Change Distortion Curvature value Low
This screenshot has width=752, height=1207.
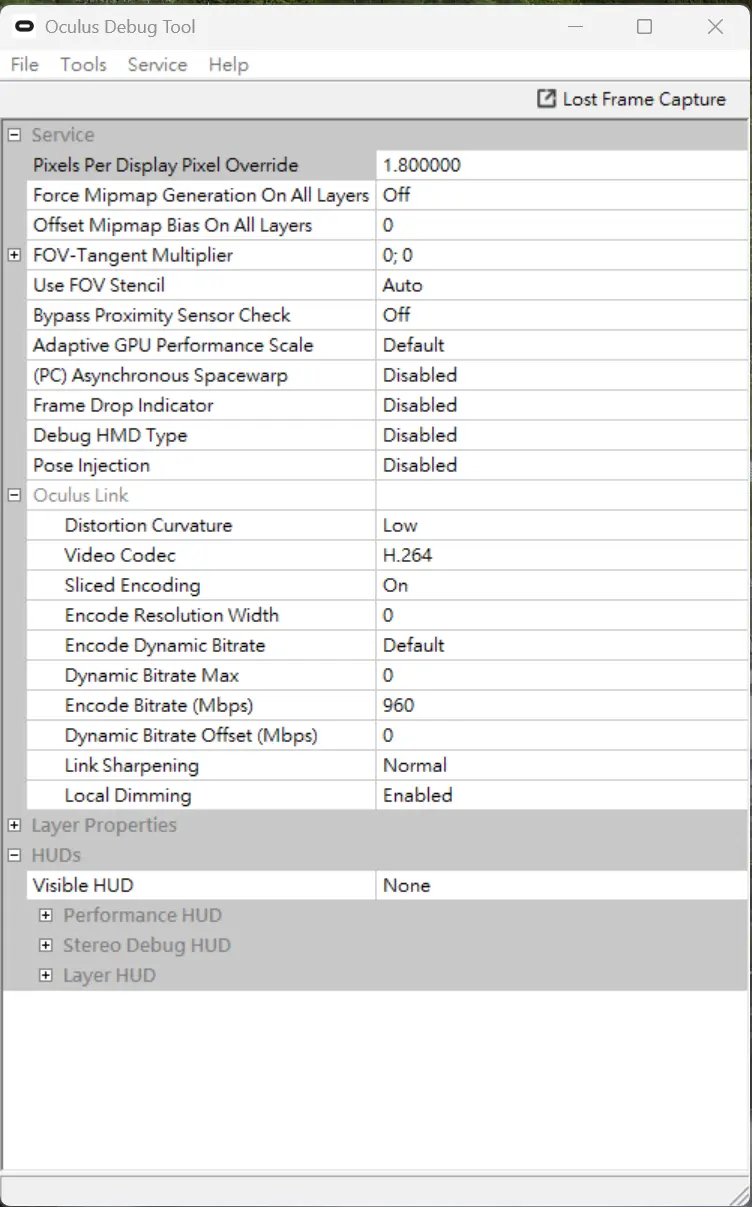[x=562, y=525]
